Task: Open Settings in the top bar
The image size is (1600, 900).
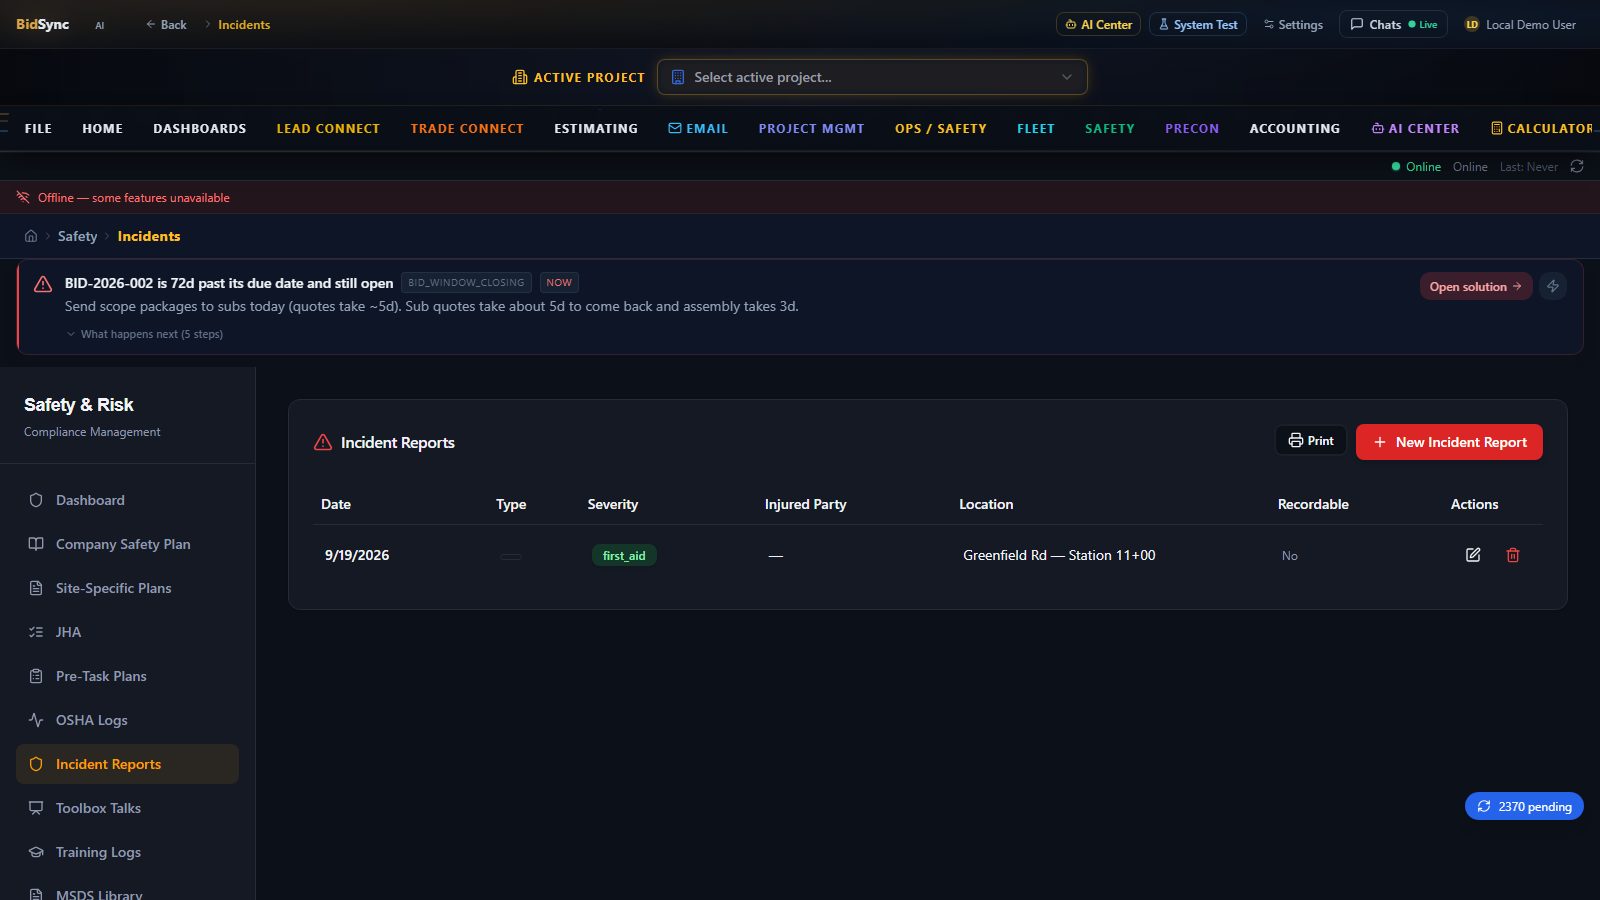Action: [1293, 25]
